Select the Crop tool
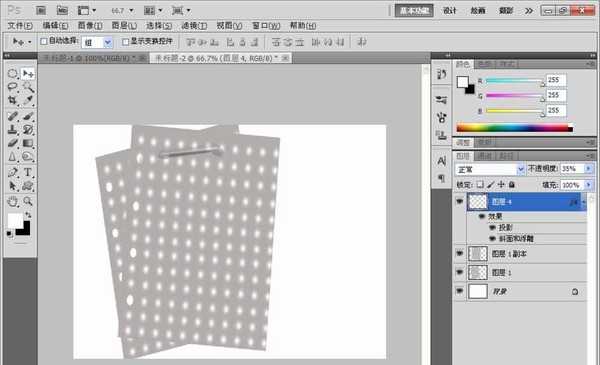Screen dimensions: 600x365 [x=13, y=101]
